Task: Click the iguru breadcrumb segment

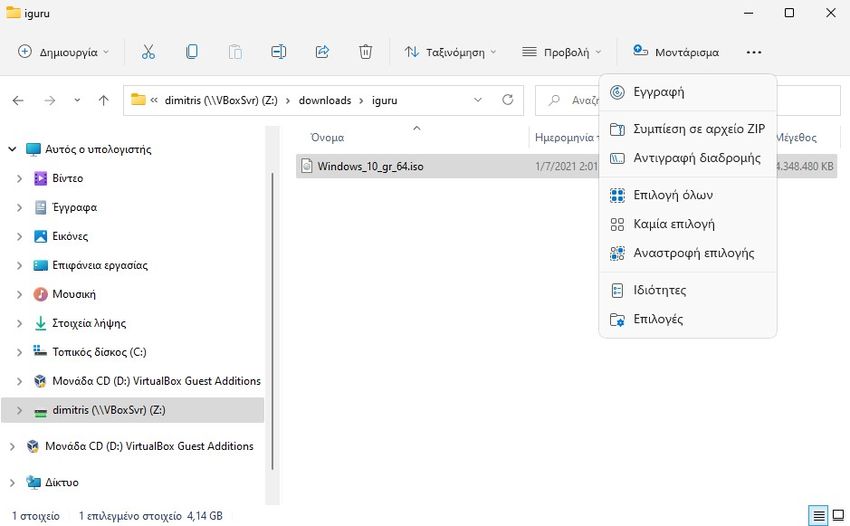Action: click(x=384, y=100)
